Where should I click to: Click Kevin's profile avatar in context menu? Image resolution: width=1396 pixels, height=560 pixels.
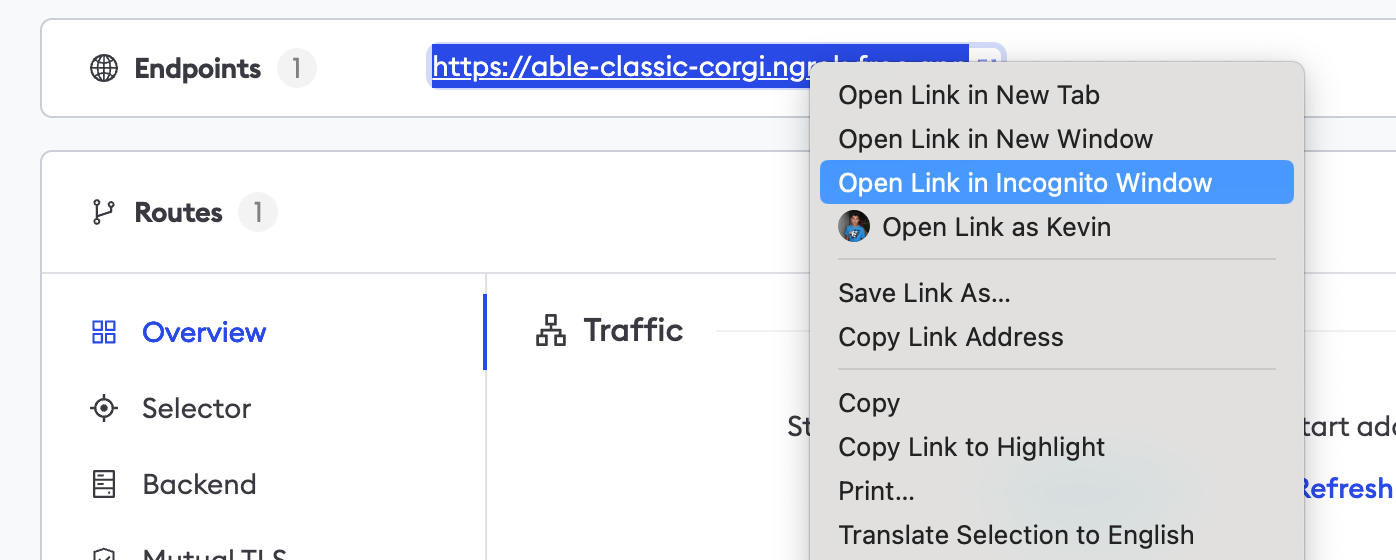(854, 226)
